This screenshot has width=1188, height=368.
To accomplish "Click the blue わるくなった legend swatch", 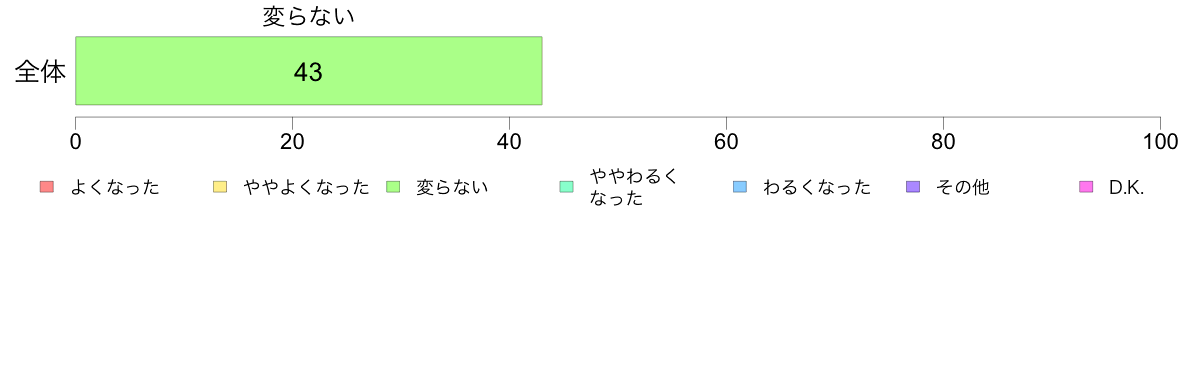I will (x=739, y=187).
